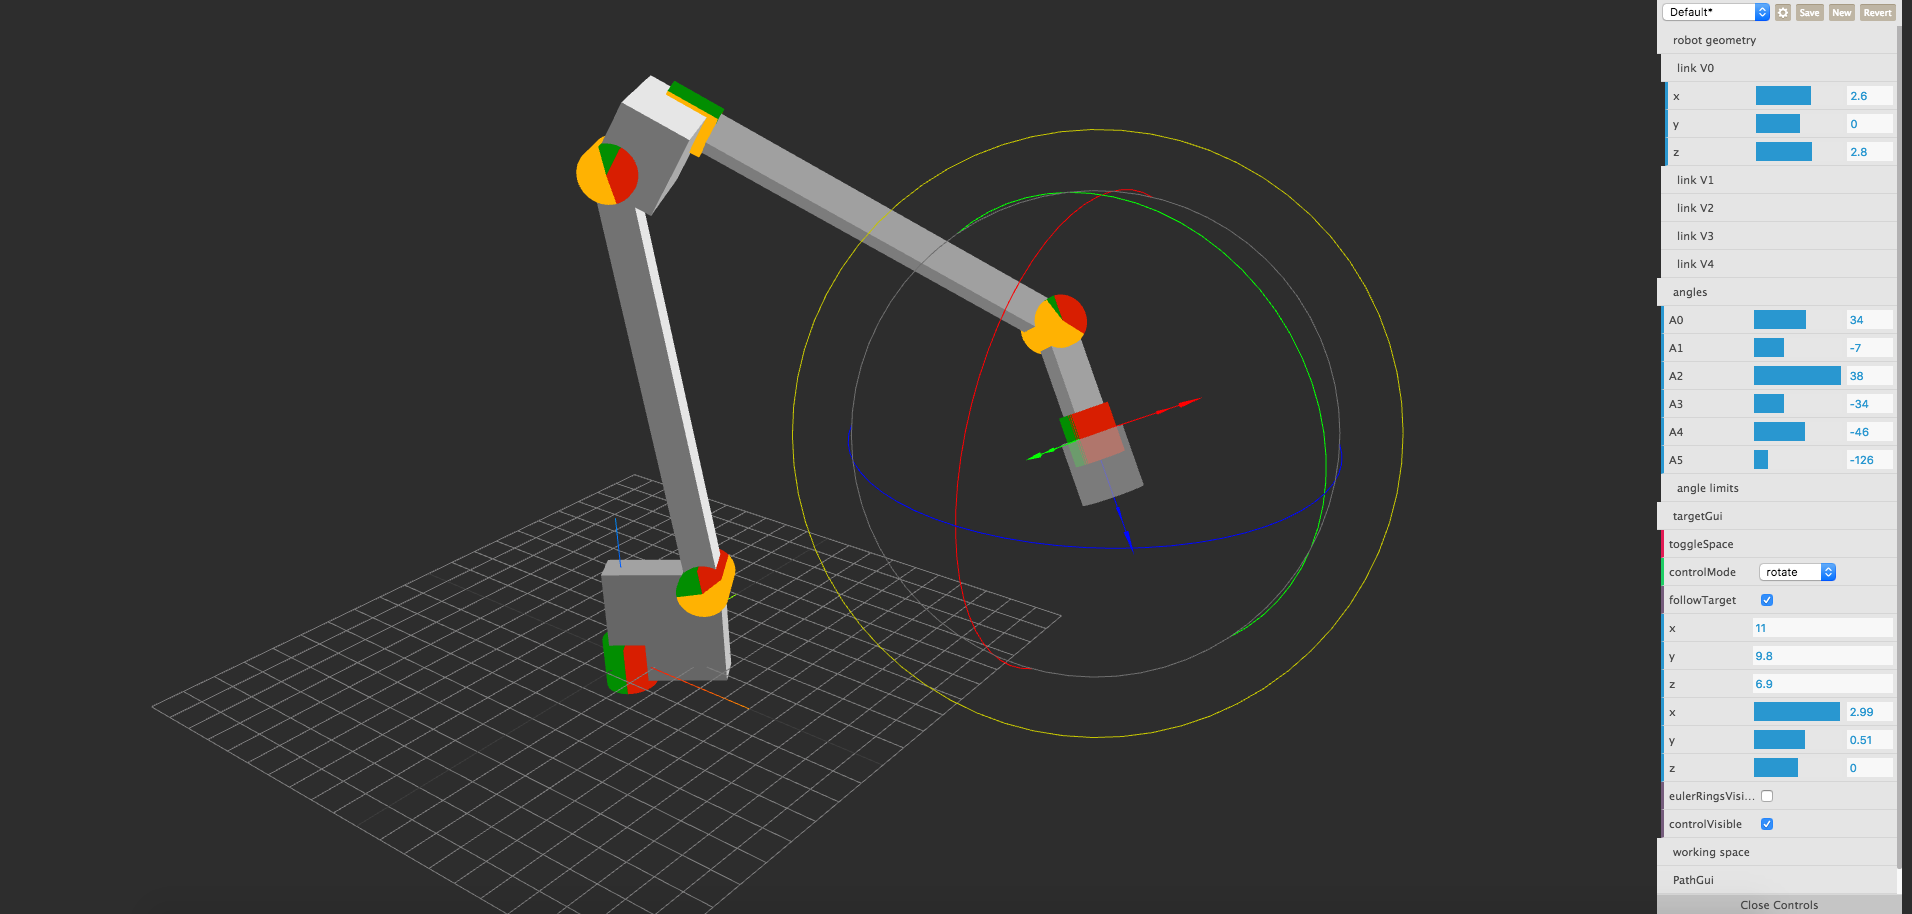Adjust the A2 angle slider

1796,375
